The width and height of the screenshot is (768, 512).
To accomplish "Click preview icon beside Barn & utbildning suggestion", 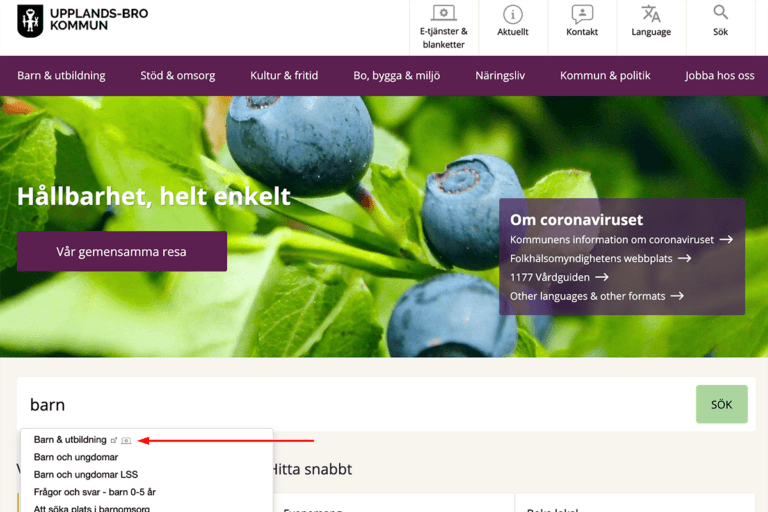I will click(126, 440).
